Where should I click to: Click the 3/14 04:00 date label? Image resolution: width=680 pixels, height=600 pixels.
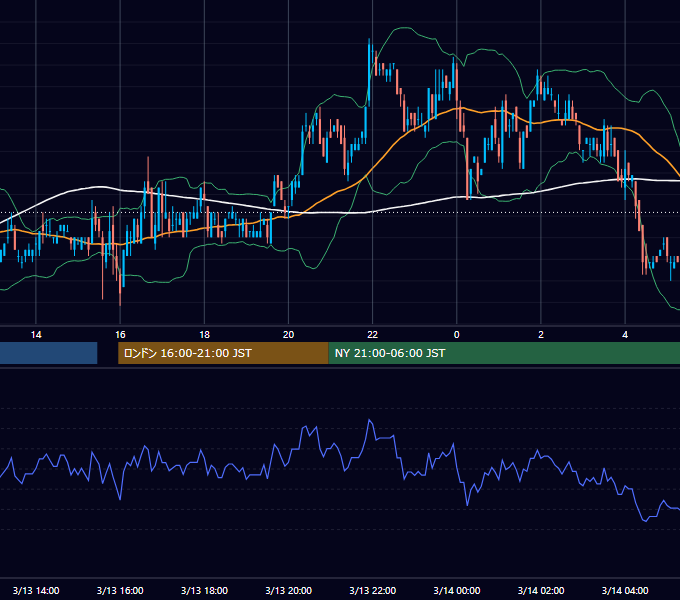(625, 590)
